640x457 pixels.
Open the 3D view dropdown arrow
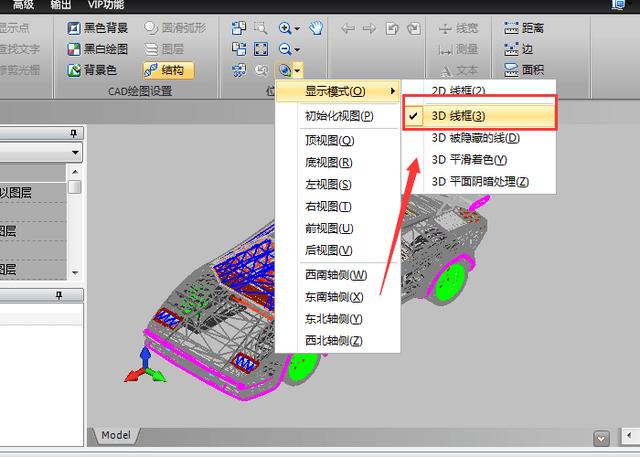[298, 70]
